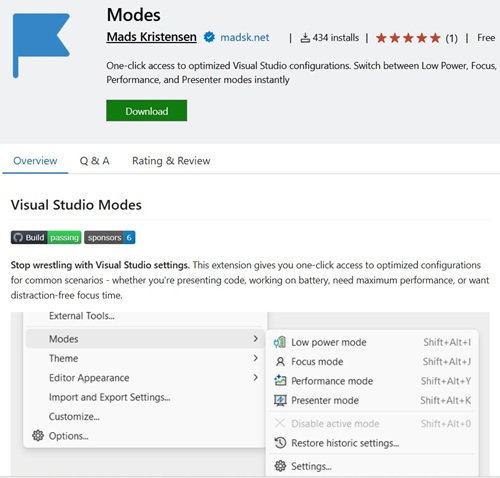The image size is (500, 478).
Task: Click the Shift+Alt+Y shortcut text
Action: click(446, 381)
